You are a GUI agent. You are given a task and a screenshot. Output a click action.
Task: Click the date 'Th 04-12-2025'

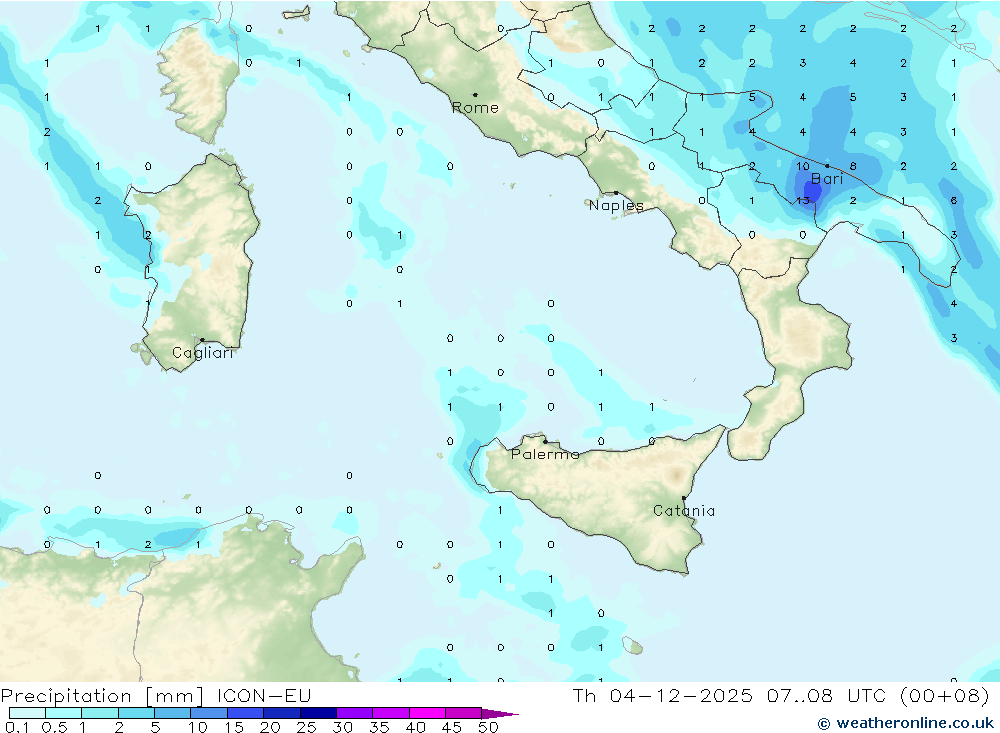pos(663,695)
